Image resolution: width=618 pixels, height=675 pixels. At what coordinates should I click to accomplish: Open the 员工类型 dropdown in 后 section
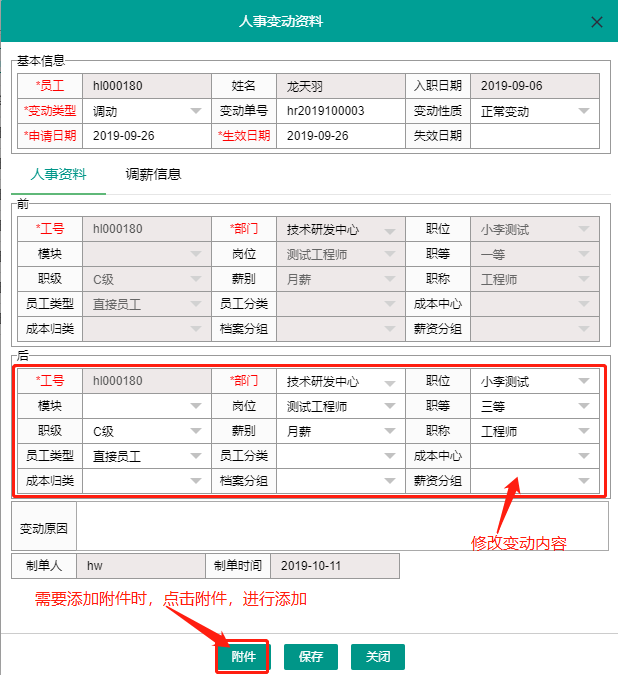195,456
